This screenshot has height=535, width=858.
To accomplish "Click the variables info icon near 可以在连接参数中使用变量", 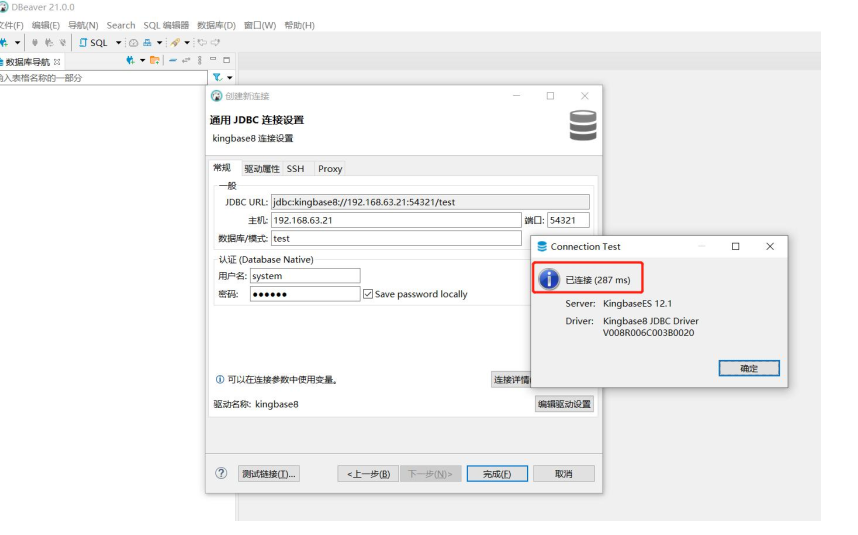I will coord(219,379).
